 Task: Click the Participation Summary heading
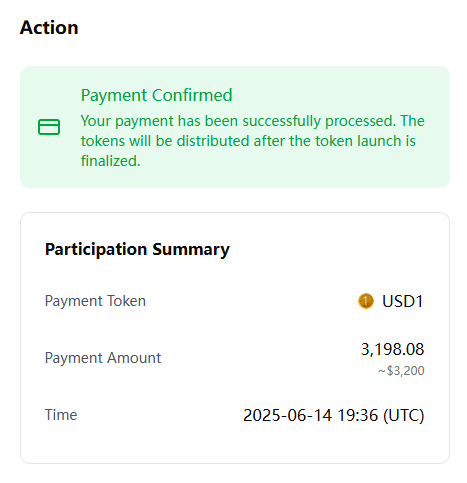pyautogui.click(x=137, y=249)
